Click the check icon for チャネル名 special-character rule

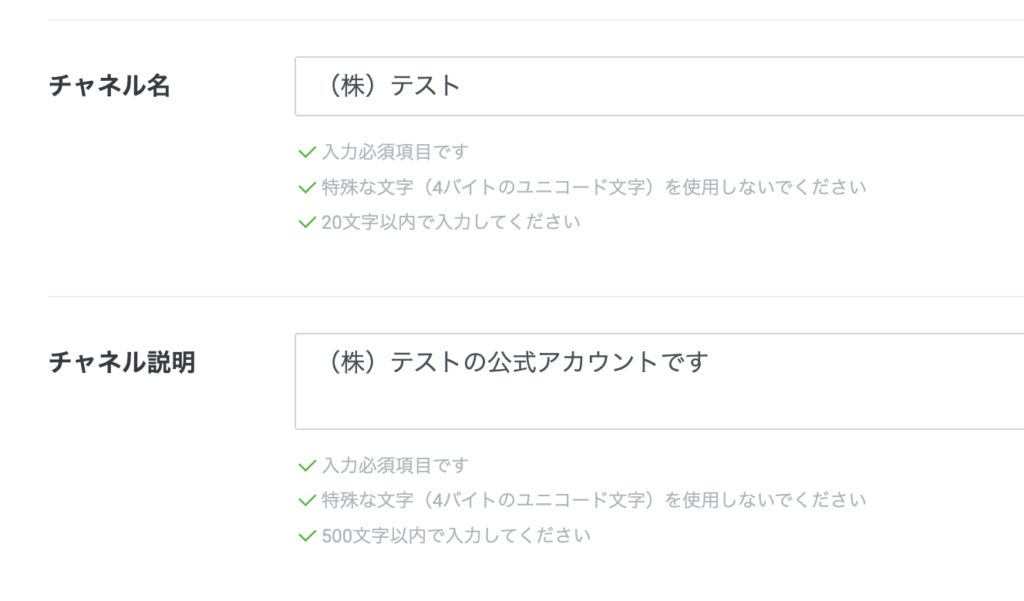pyautogui.click(x=307, y=187)
